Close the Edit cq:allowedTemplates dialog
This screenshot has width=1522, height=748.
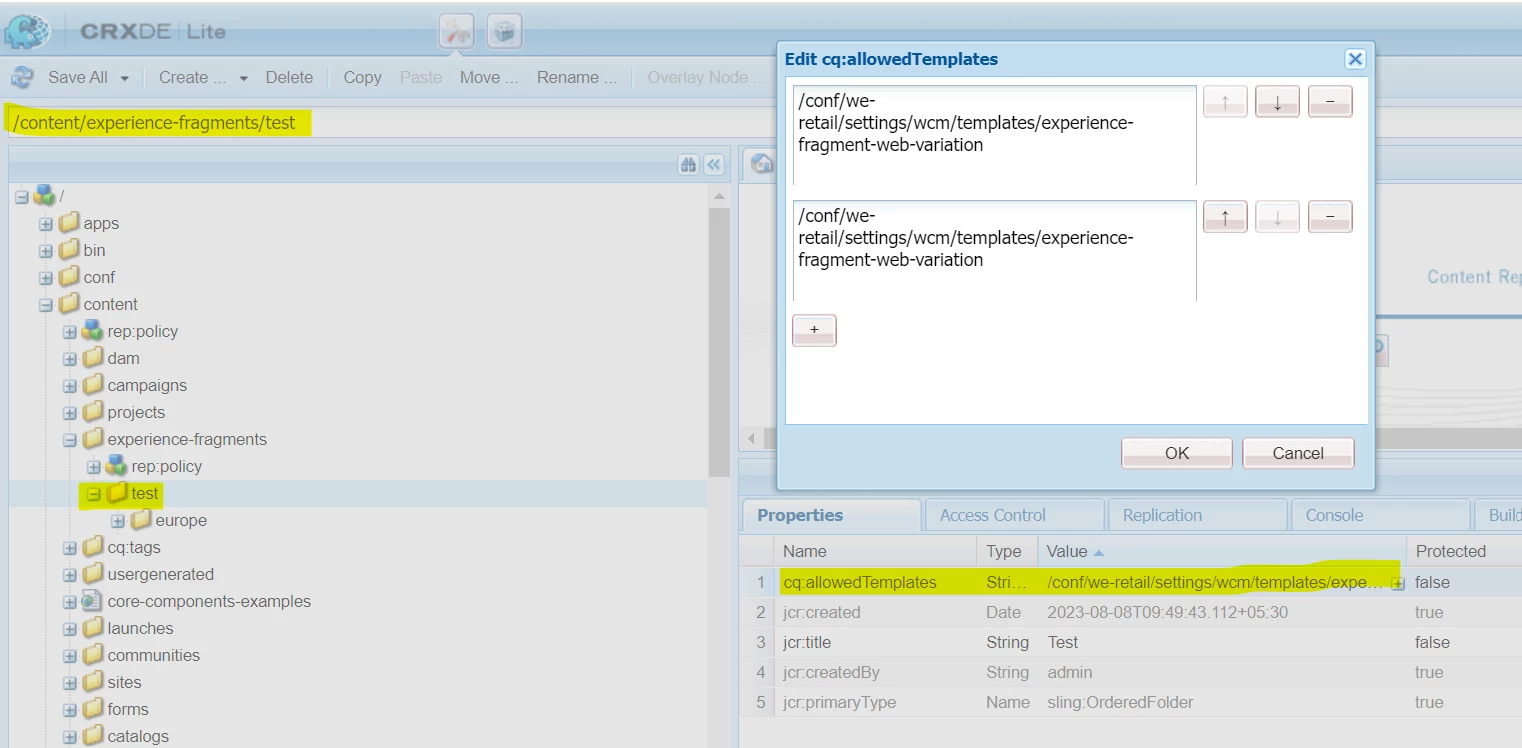coord(1355,59)
